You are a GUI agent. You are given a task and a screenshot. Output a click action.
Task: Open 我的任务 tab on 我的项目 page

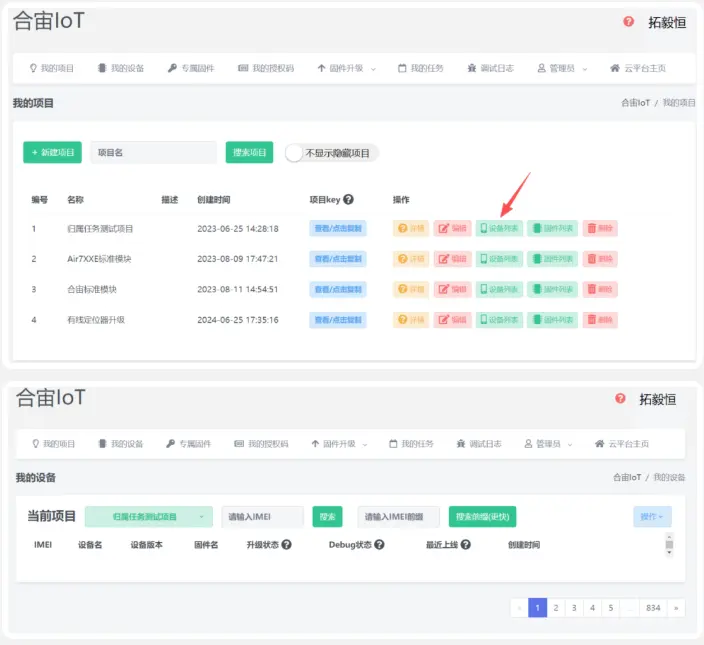[421, 68]
